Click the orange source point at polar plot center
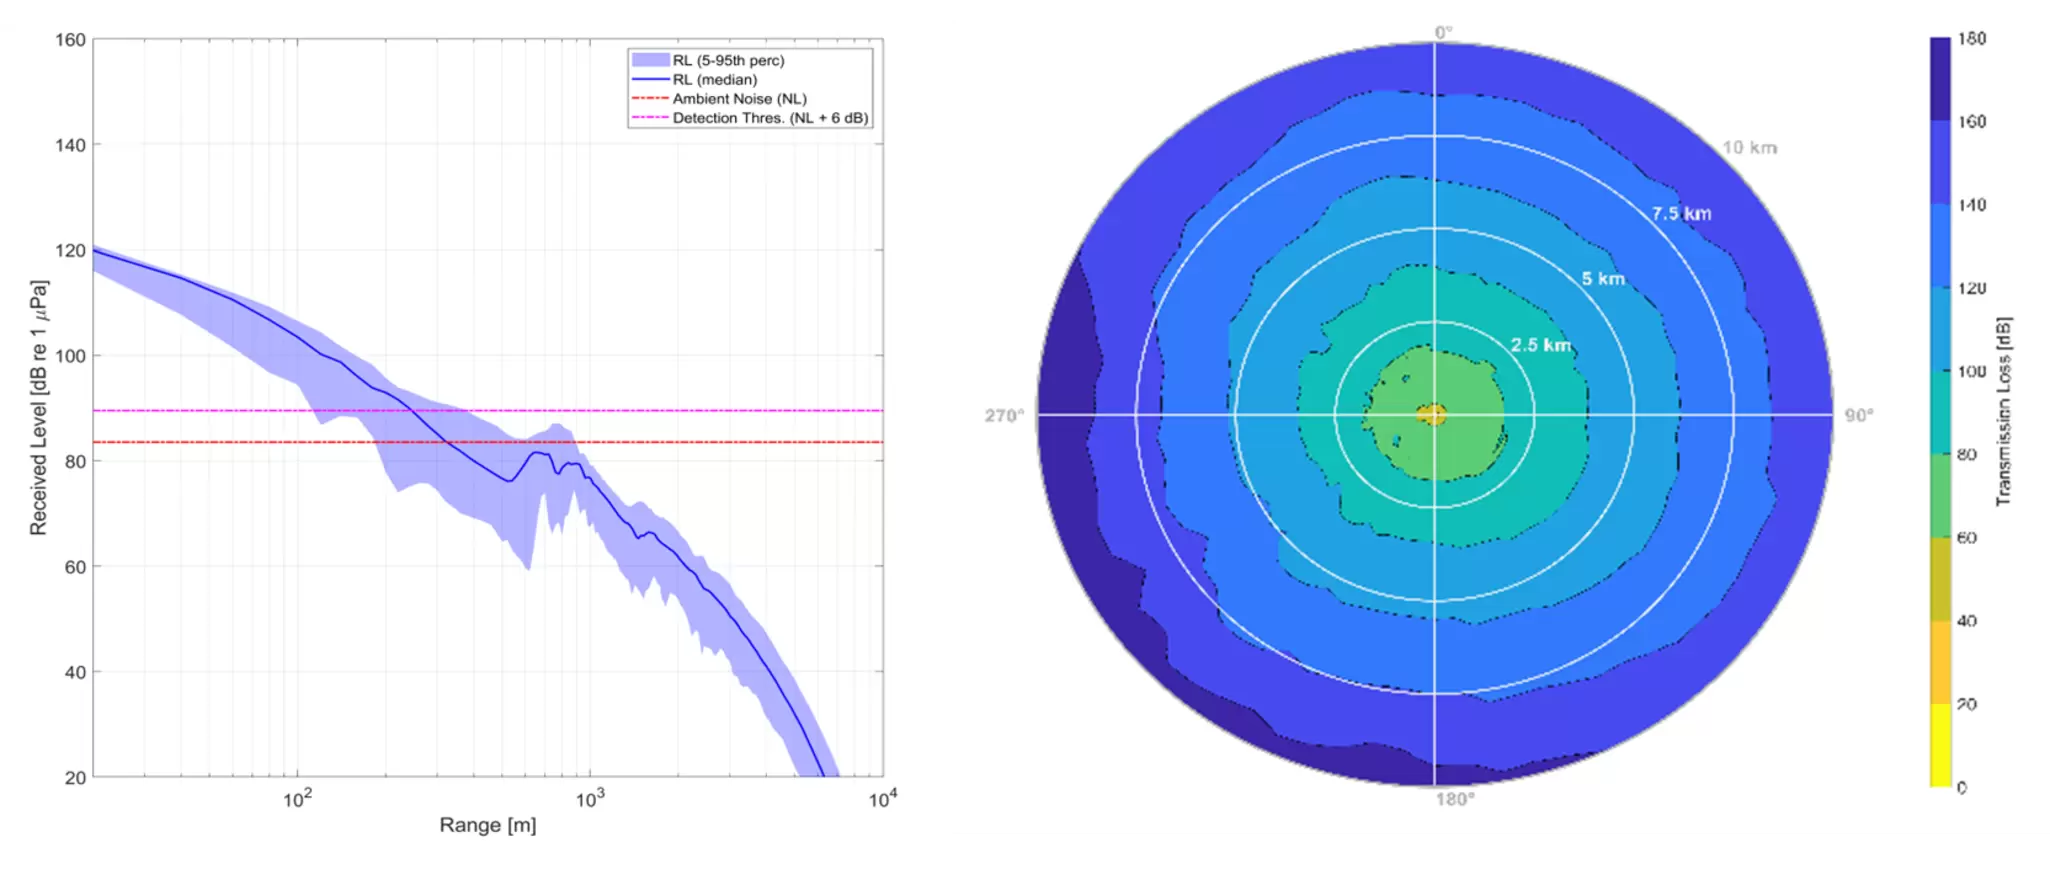The width and height of the screenshot is (2050, 880). (x=1433, y=414)
